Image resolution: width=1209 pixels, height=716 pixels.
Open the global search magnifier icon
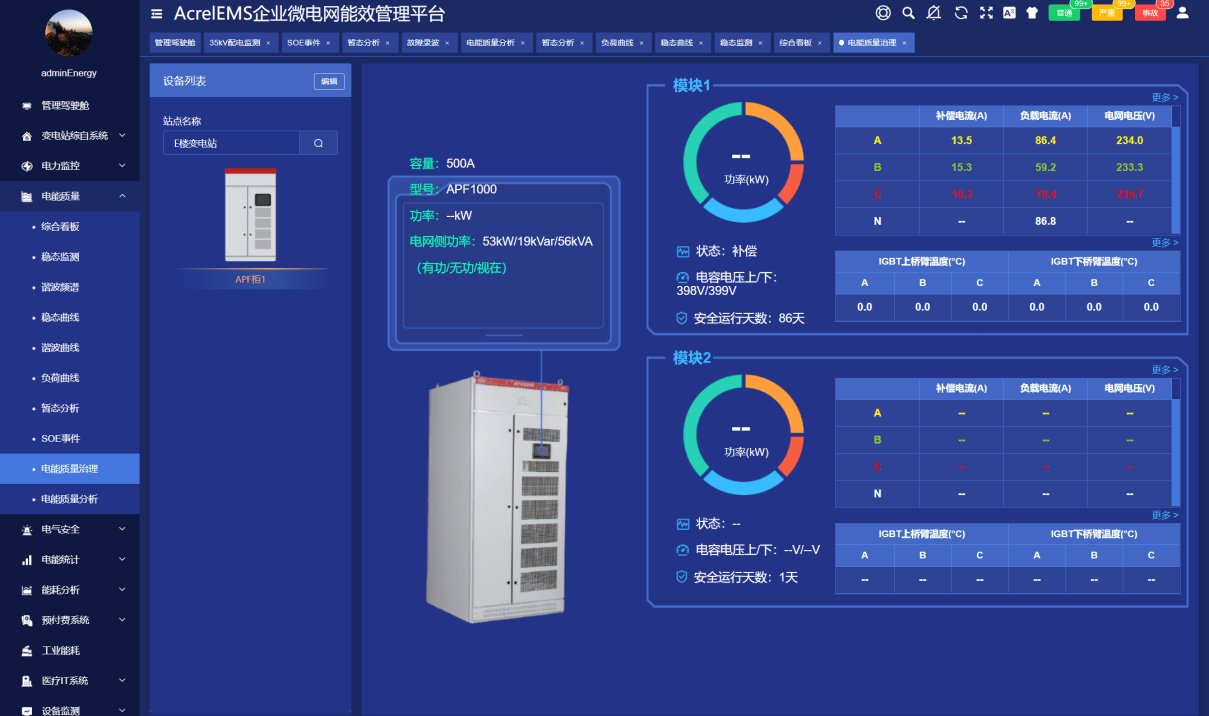click(x=908, y=13)
